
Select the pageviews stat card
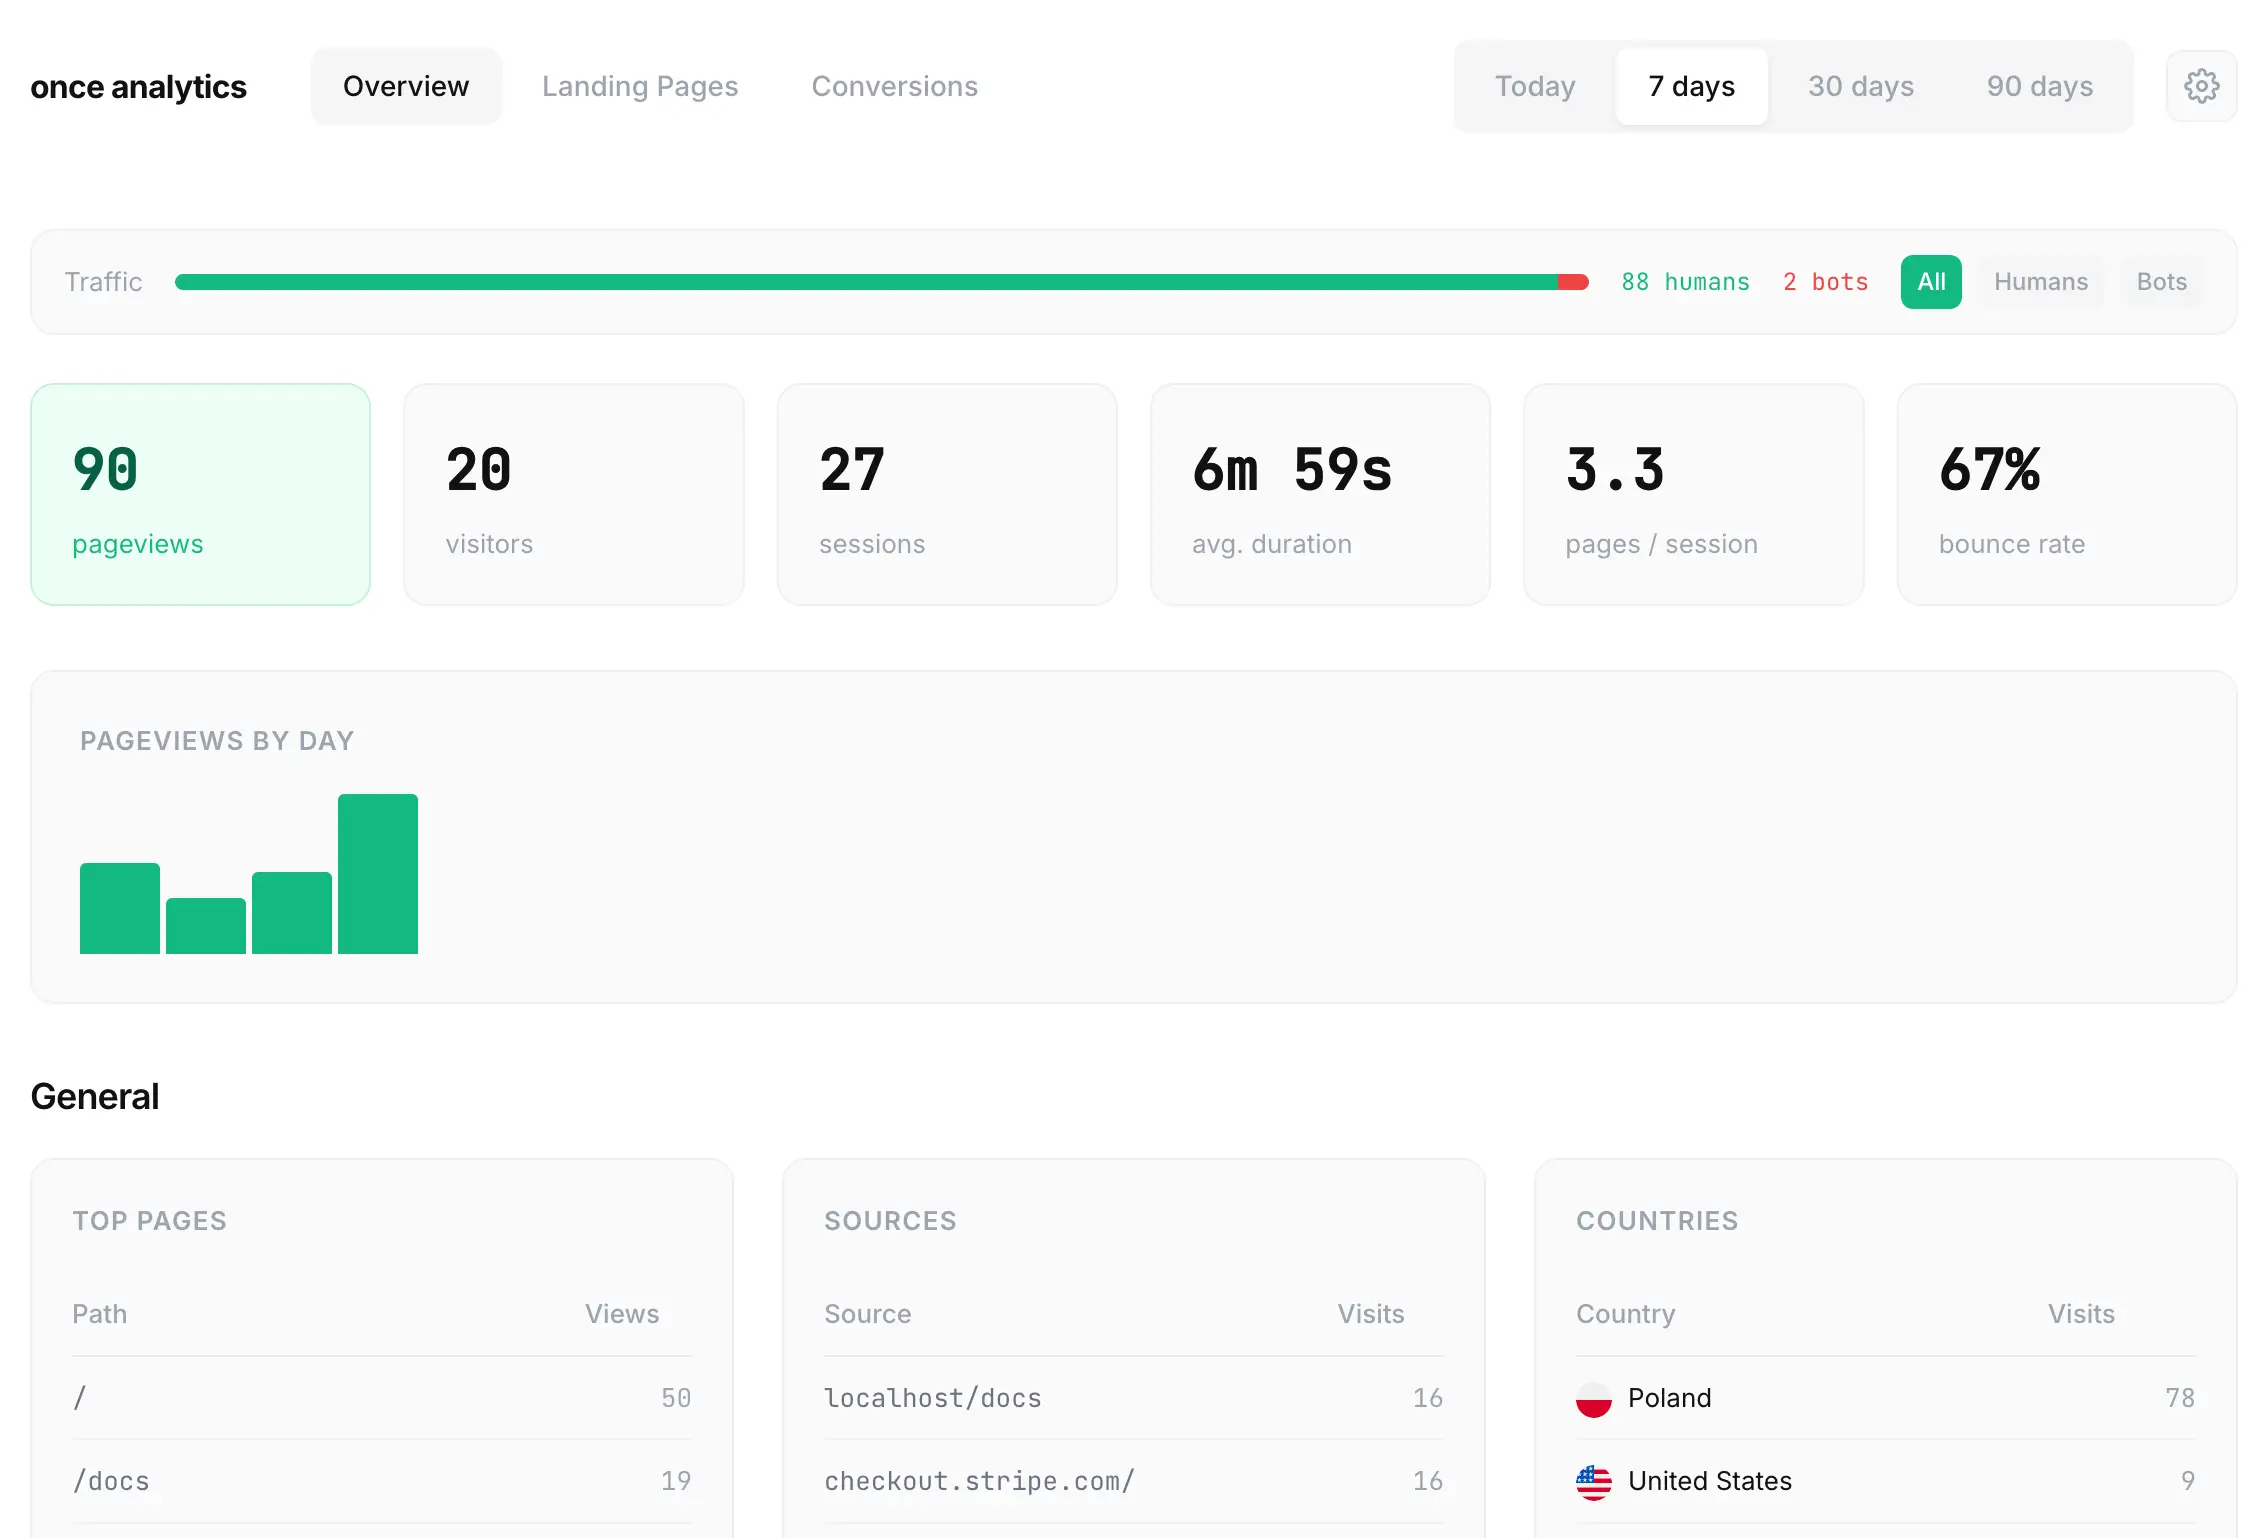(x=200, y=494)
